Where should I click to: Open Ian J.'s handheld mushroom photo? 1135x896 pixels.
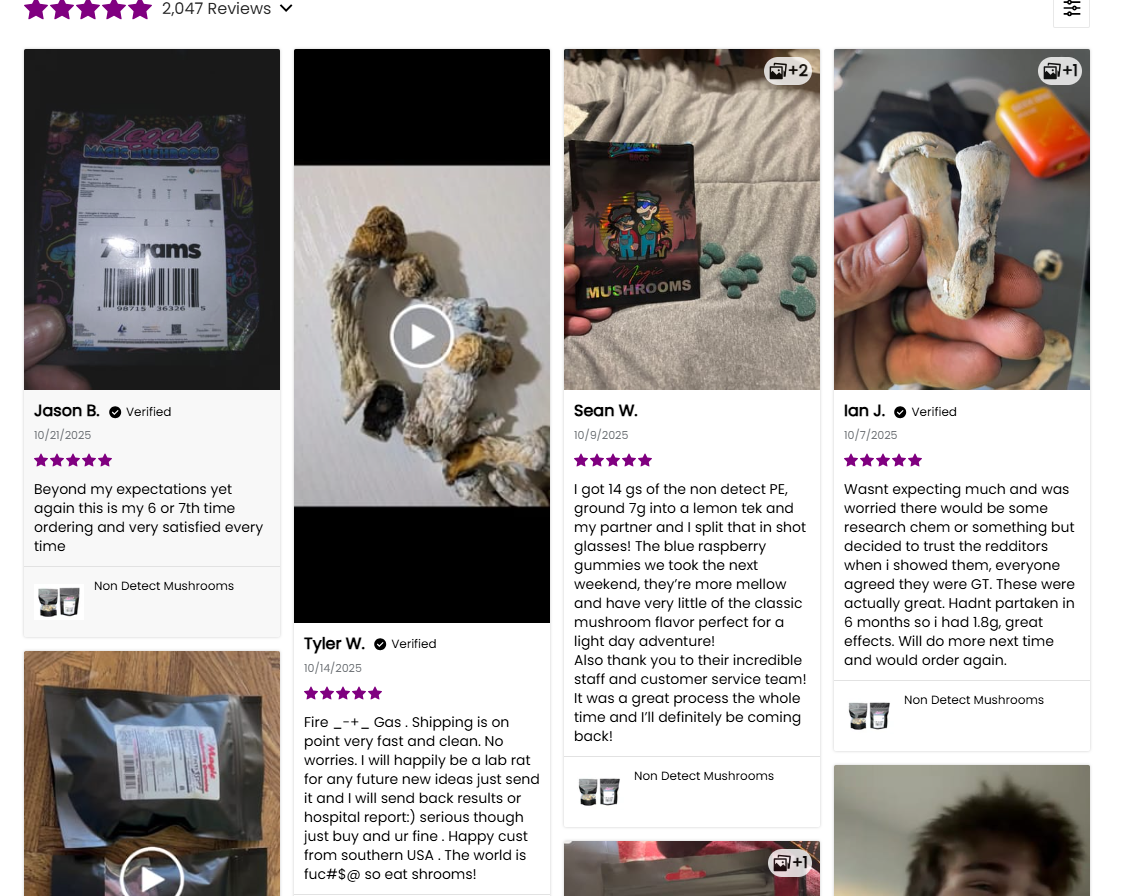962,219
